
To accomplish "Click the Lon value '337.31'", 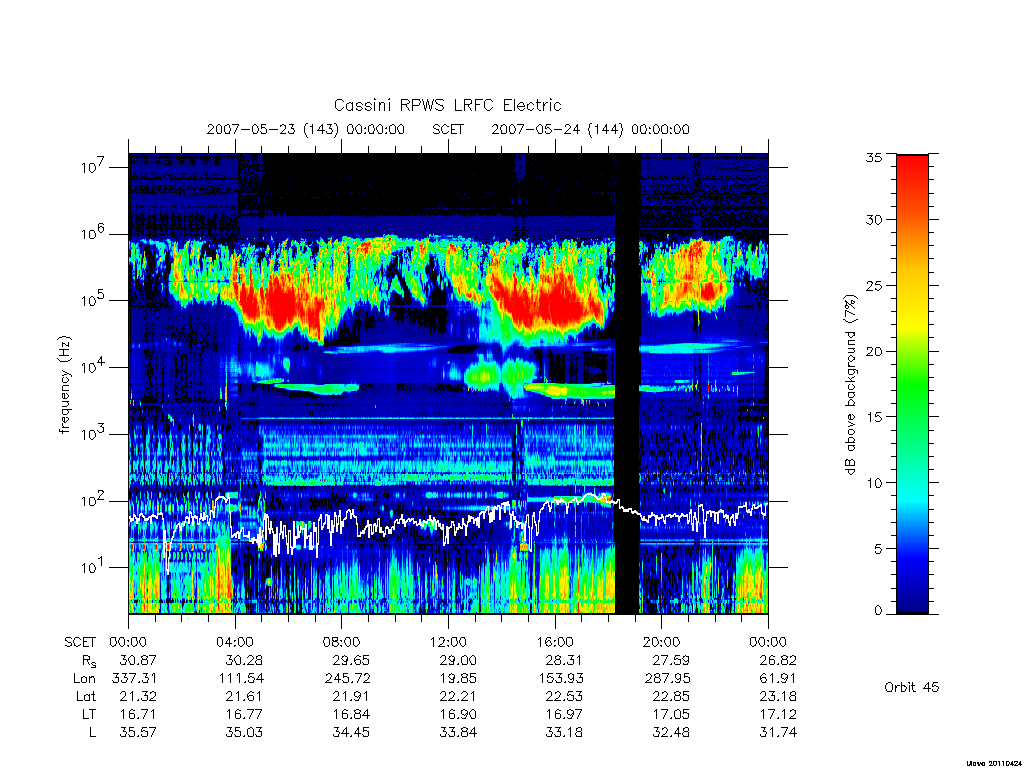I will [x=134, y=679].
